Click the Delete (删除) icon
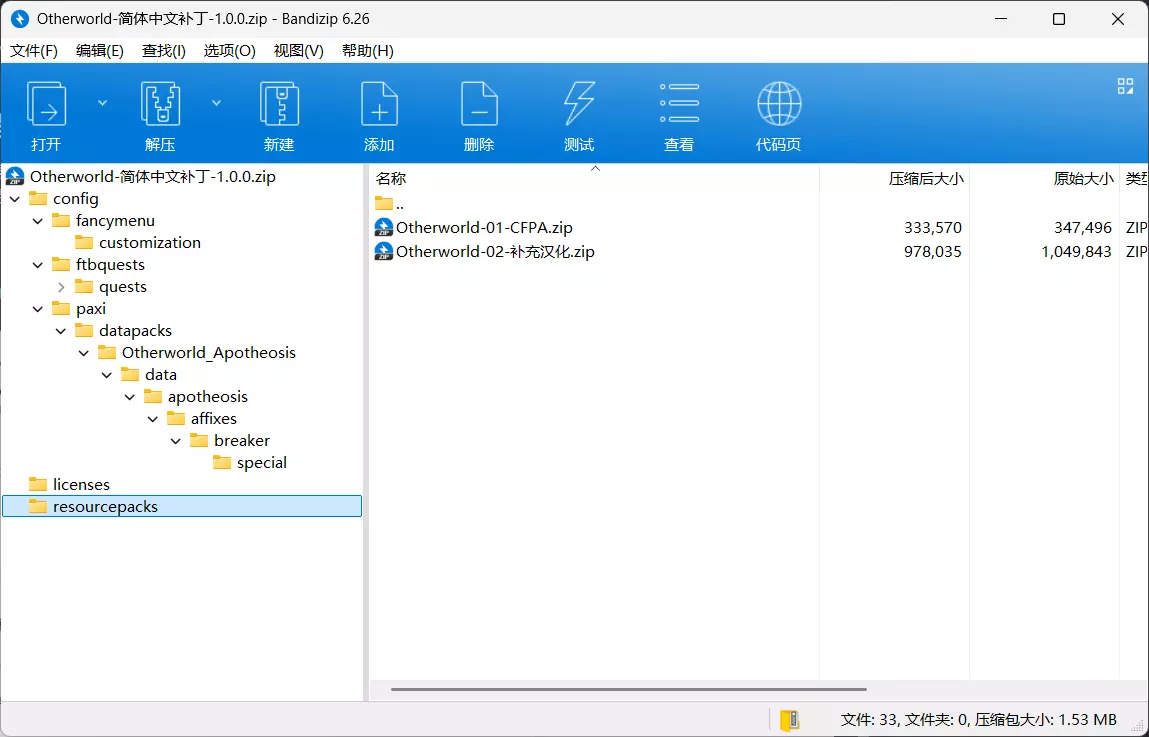This screenshot has width=1149, height=737. [x=479, y=103]
